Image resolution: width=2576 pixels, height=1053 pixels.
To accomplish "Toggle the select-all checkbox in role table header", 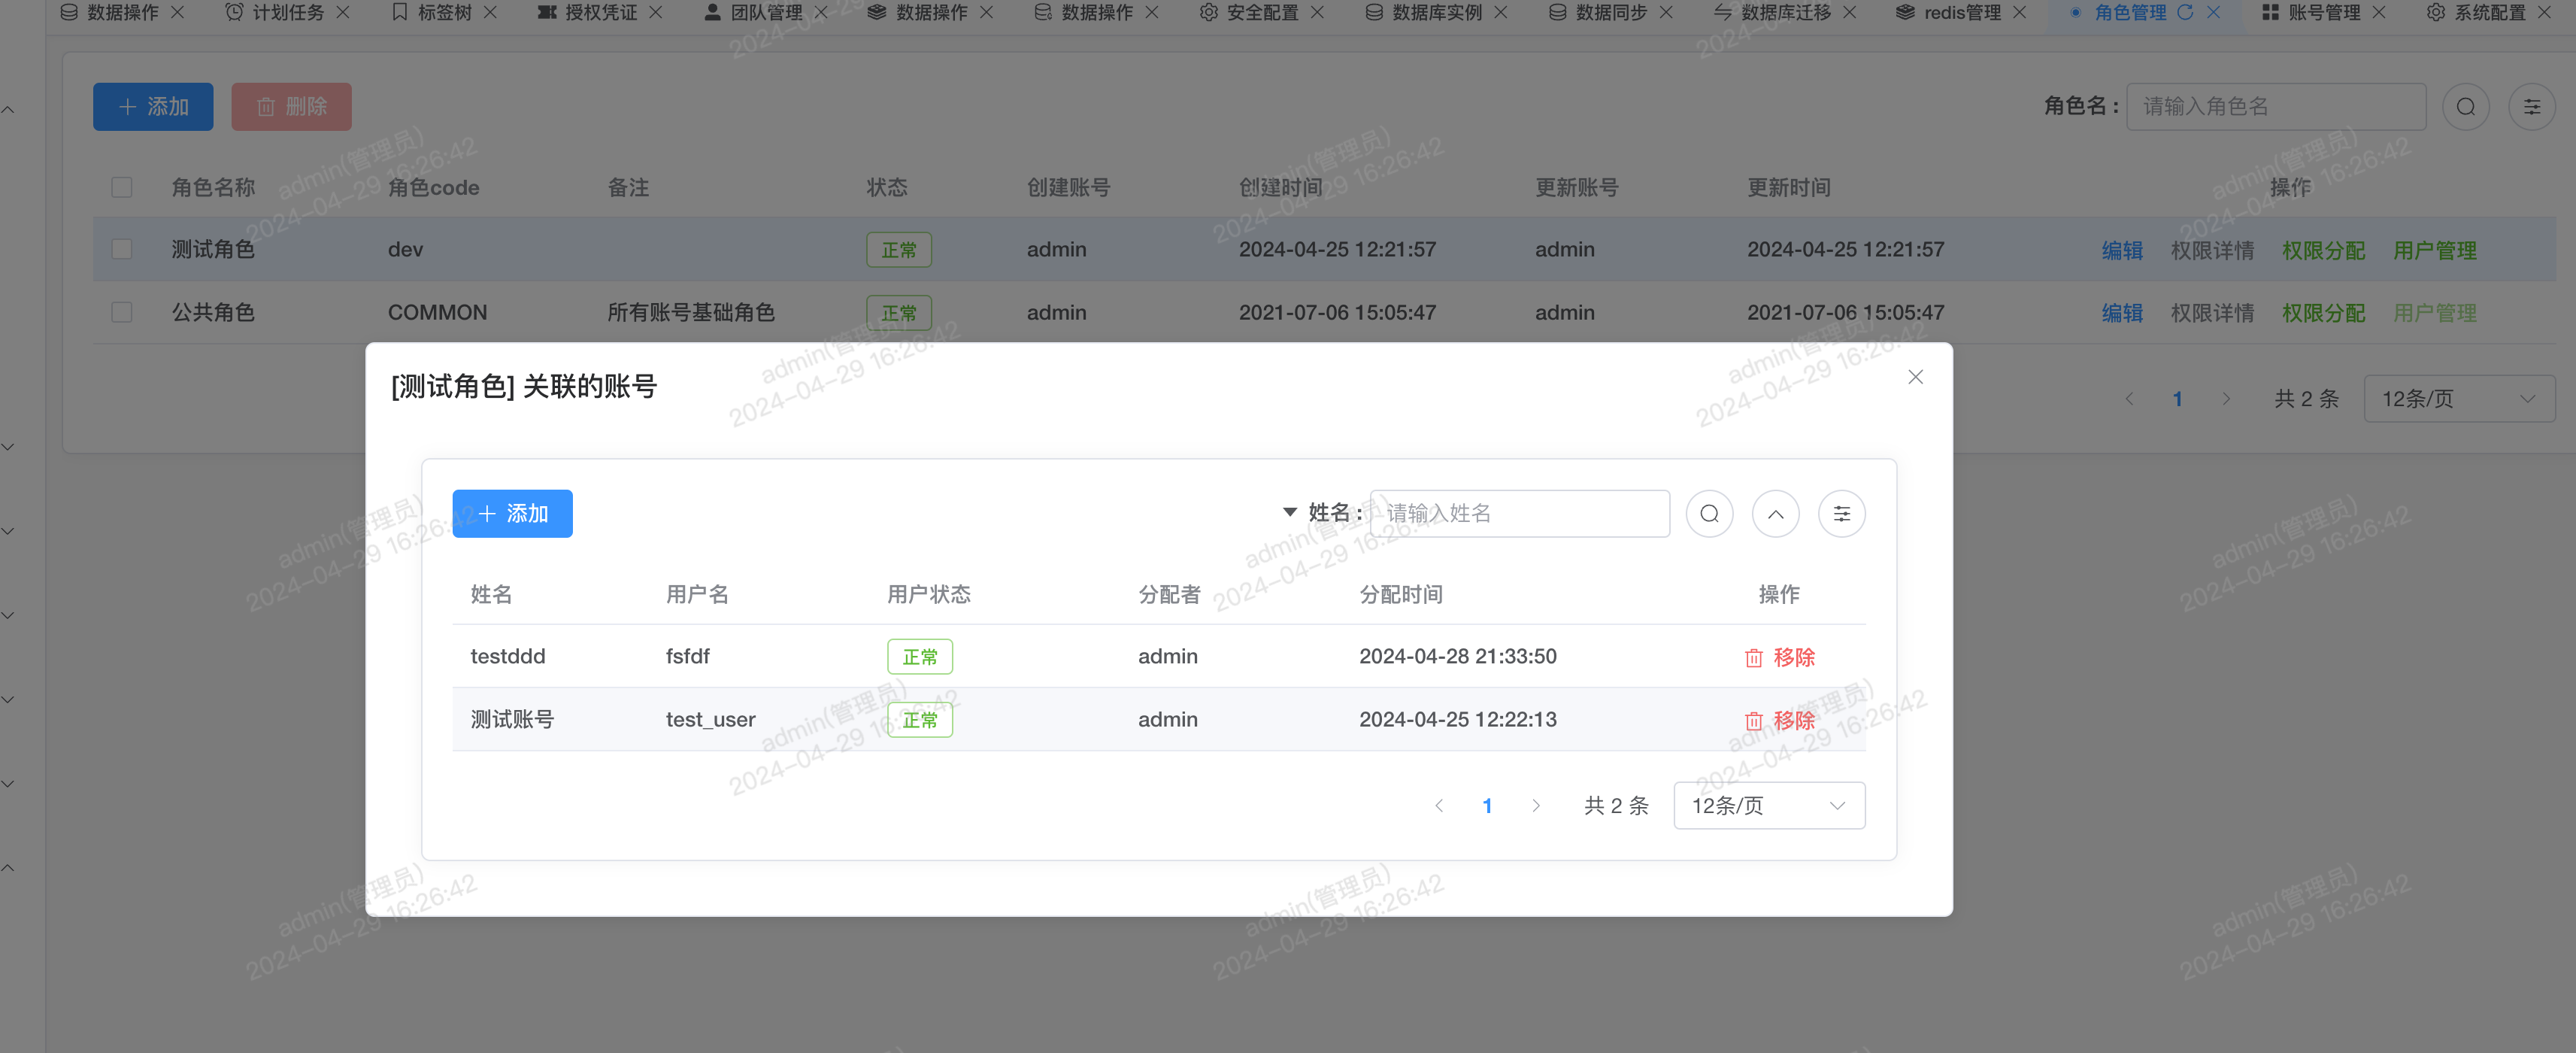I will click(x=122, y=188).
